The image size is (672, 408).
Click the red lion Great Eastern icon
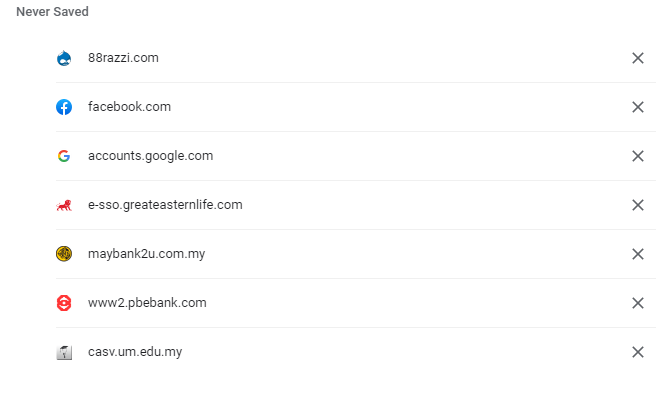coord(64,205)
